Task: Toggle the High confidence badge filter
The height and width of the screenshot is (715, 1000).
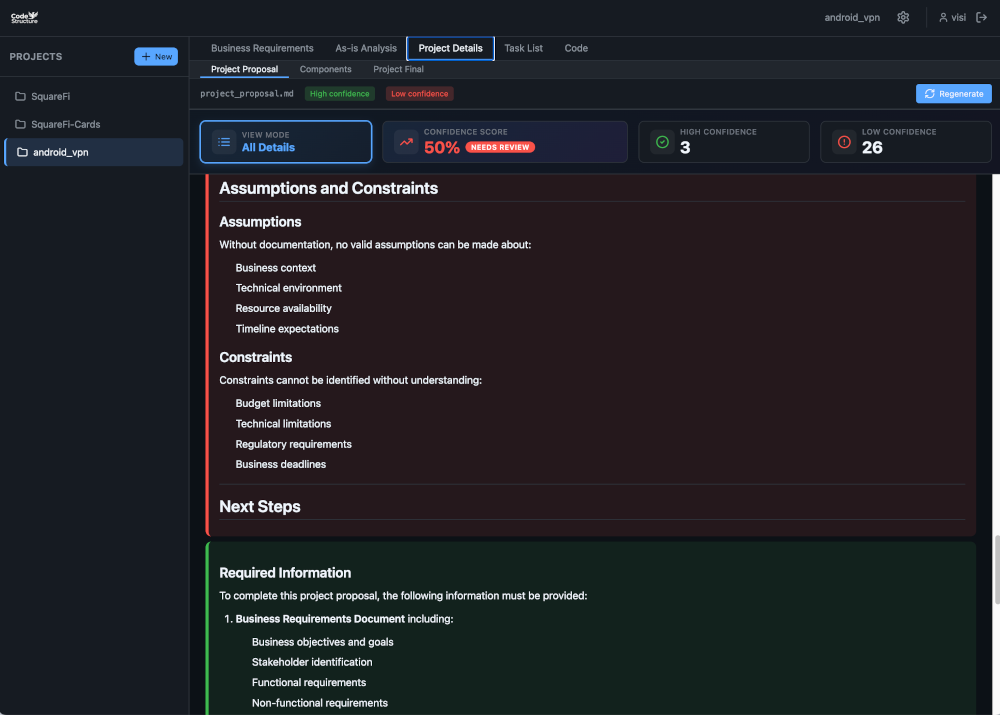Action: click(x=339, y=93)
